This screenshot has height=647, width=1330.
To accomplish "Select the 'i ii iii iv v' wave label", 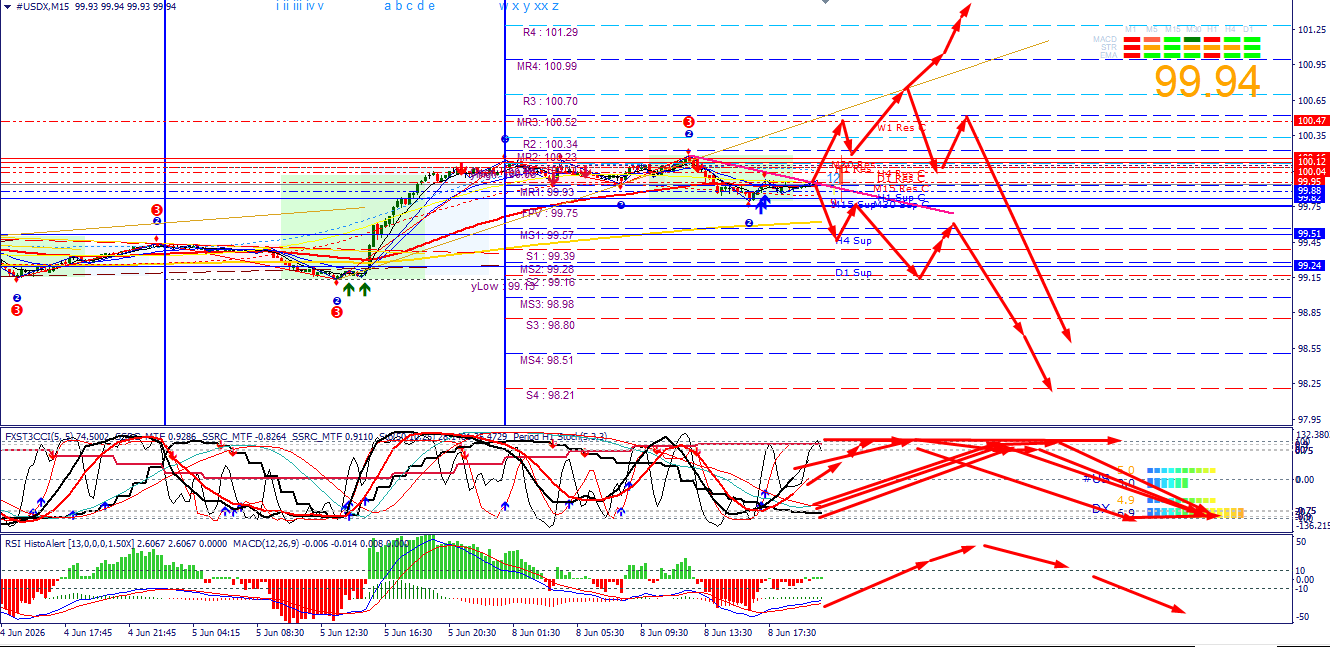I will (300, 6).
